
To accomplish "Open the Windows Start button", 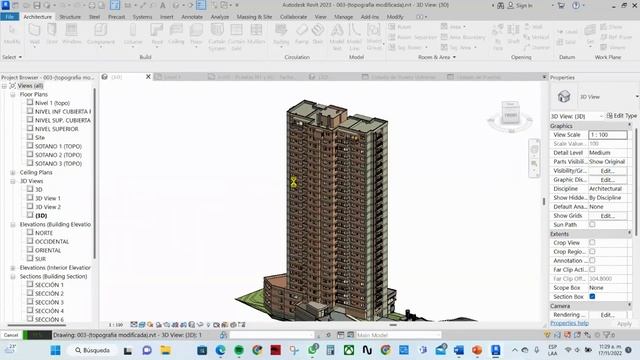I will (56, 350).
